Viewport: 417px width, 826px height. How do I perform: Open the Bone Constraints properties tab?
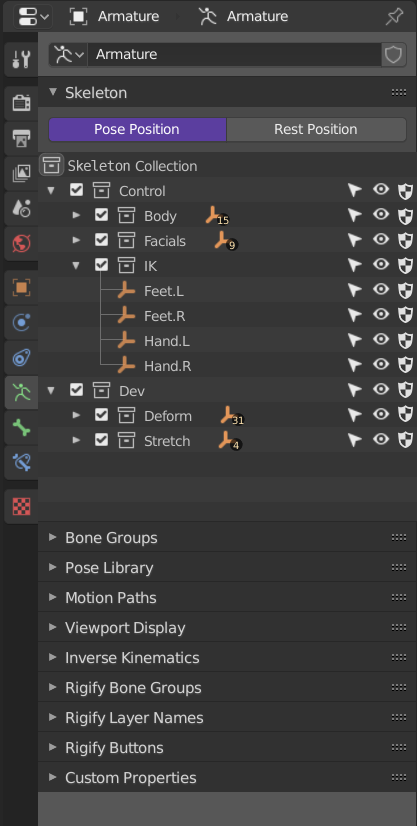(21, 463)
